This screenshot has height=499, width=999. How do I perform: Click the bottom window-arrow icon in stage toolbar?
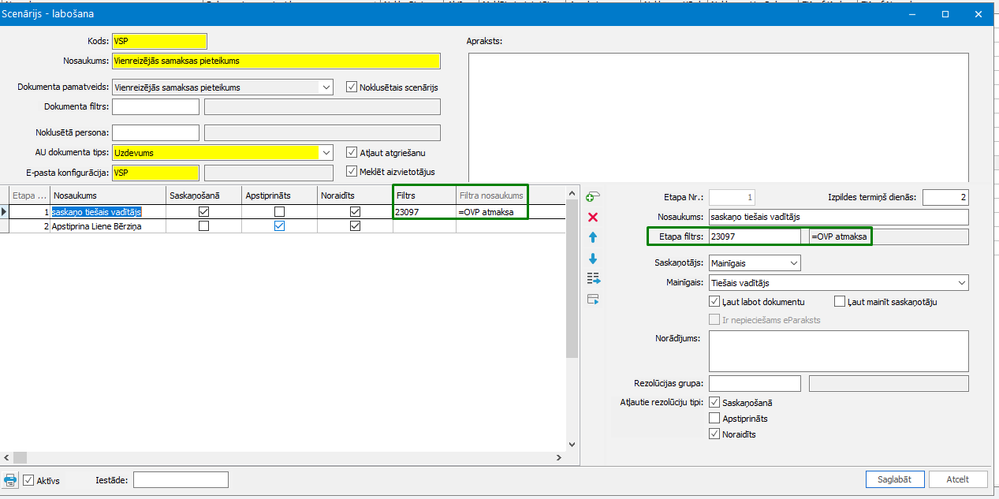pos(593,299)
